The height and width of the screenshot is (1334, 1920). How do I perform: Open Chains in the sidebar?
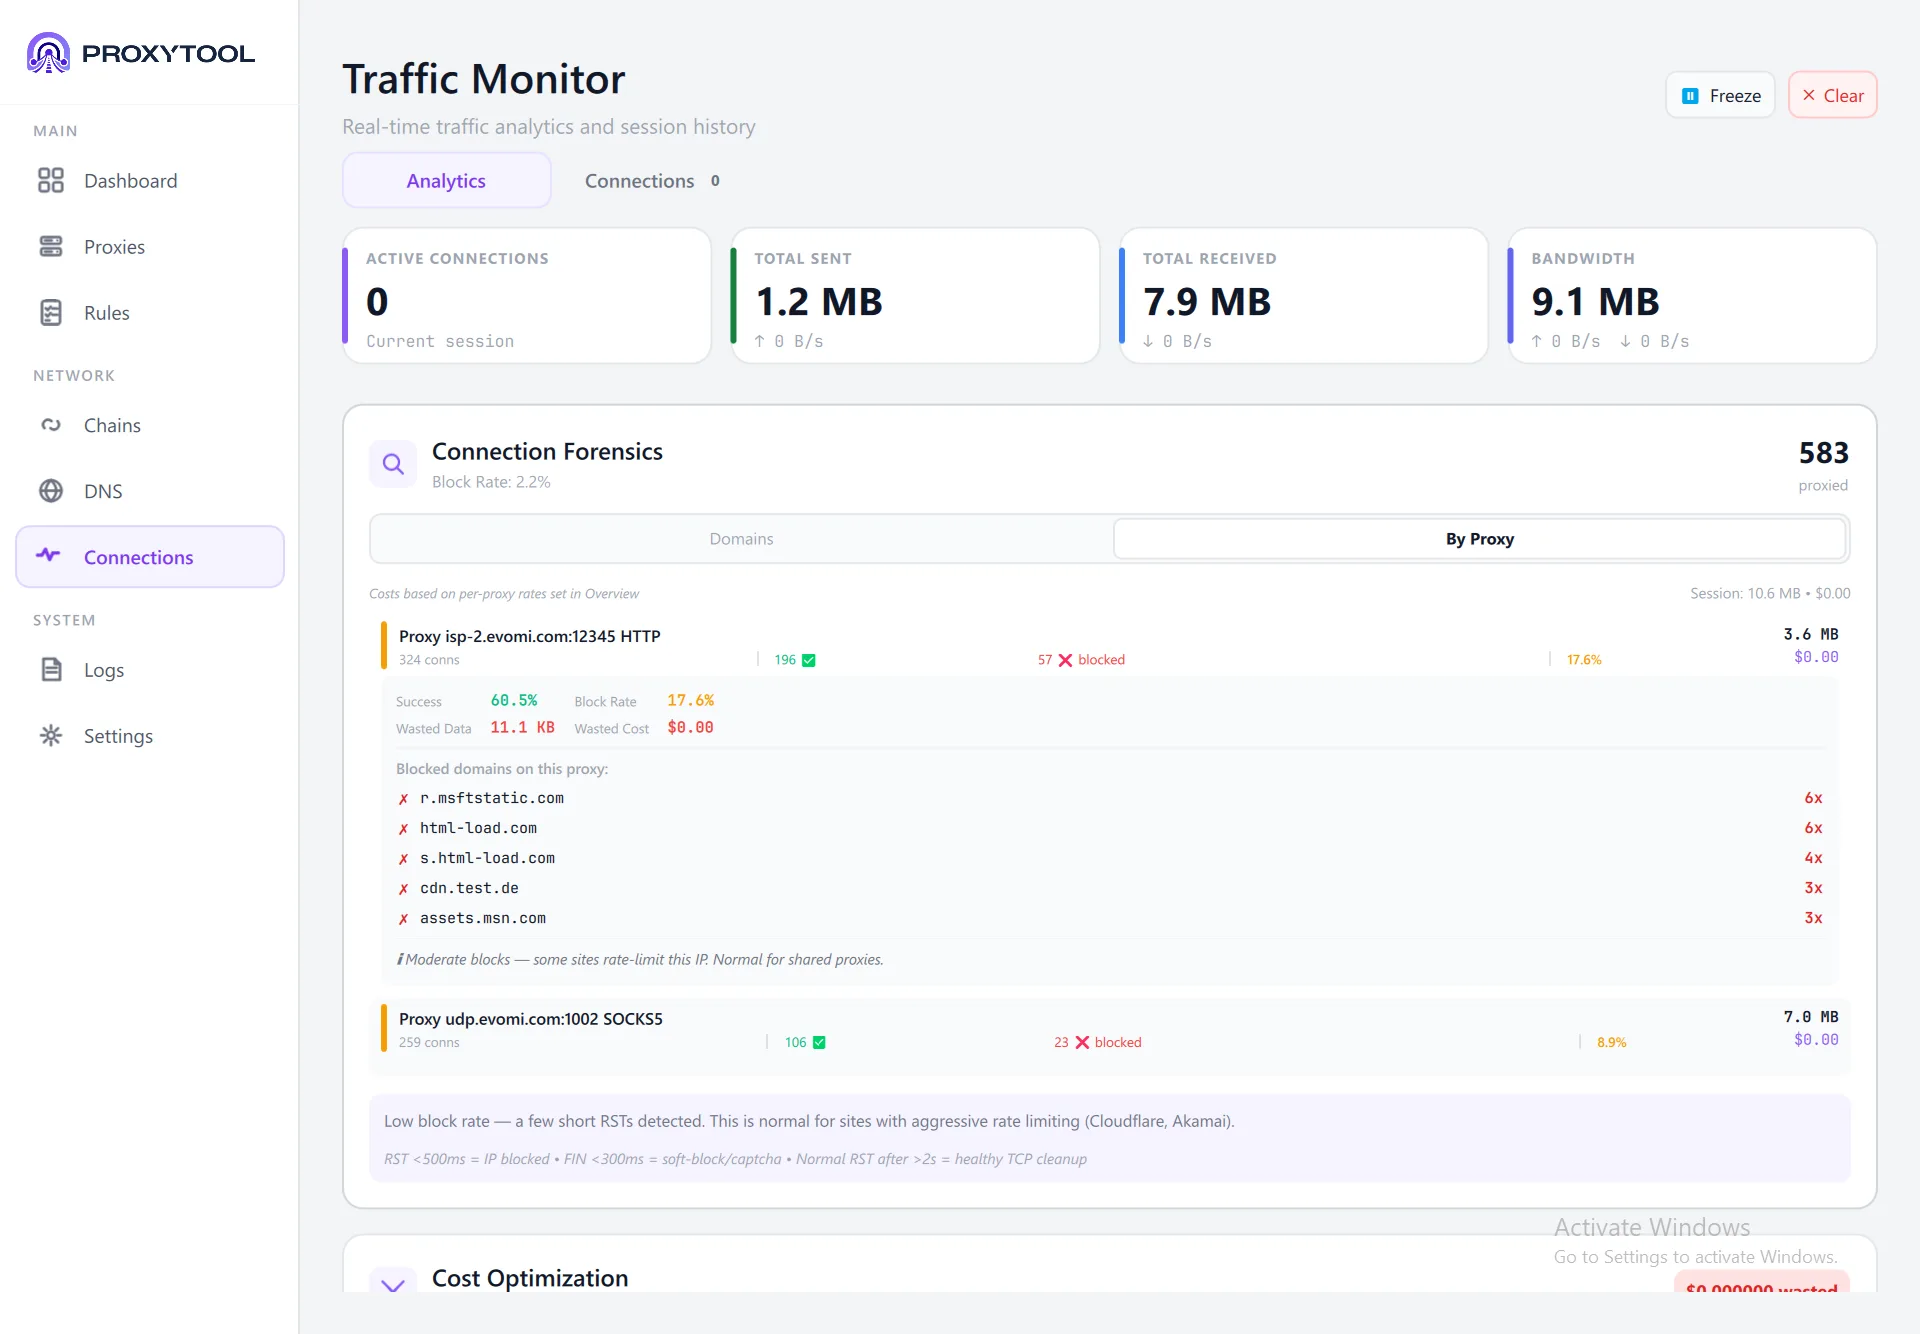pyautogui.click(x=150, y=425)
